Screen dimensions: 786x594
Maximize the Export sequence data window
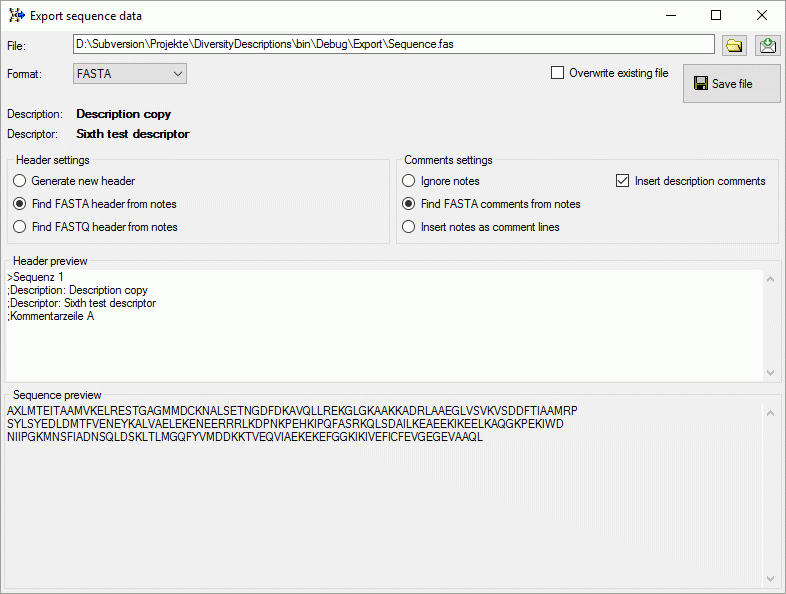pos(716,16)
